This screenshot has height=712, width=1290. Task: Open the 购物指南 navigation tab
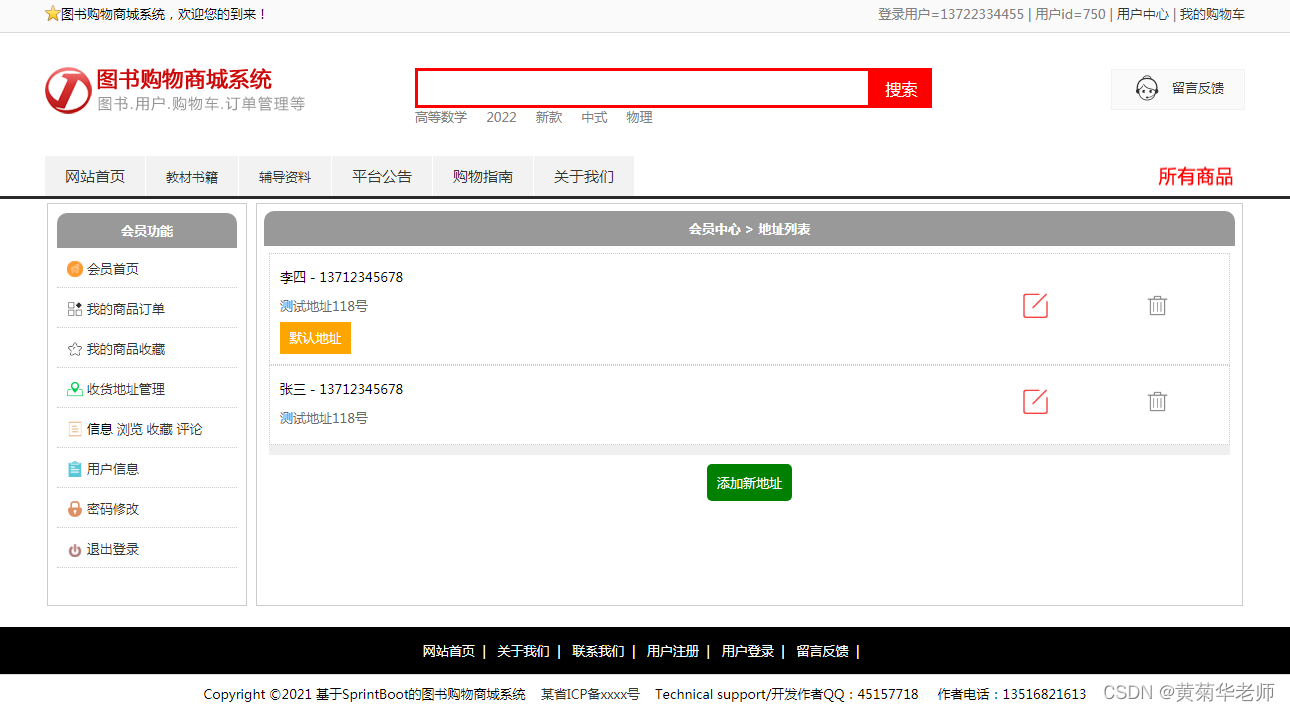[483, 177]
